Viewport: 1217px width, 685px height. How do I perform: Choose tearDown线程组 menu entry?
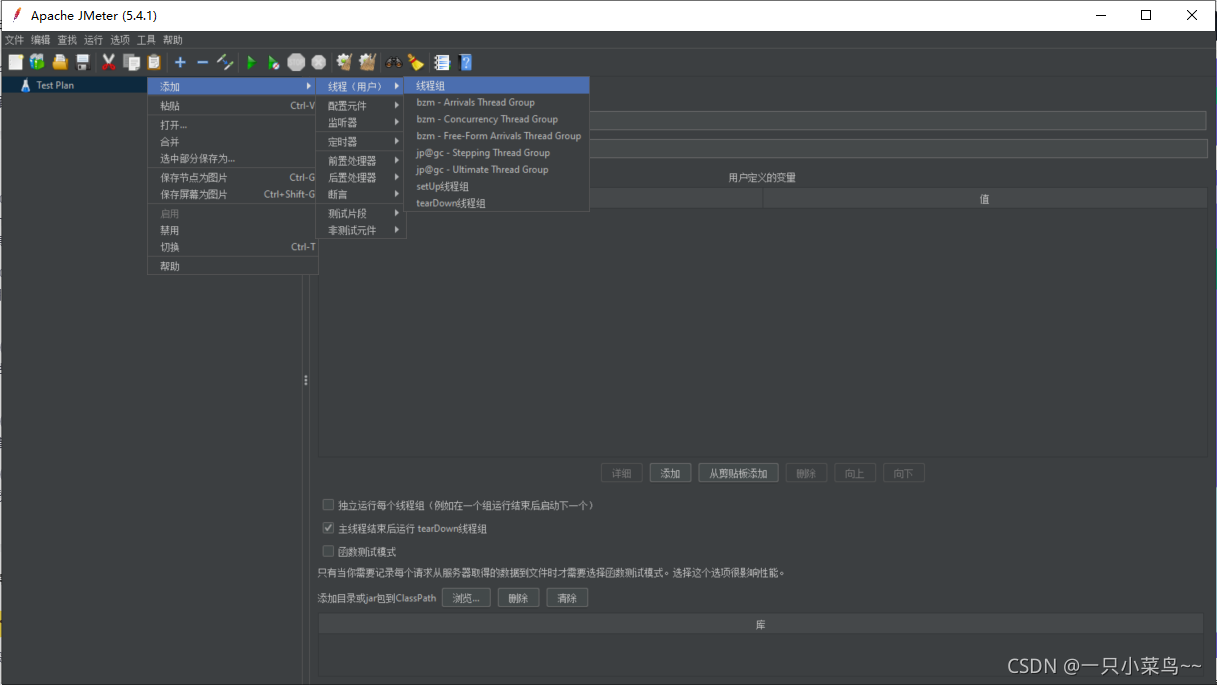[x=497, y=203]
